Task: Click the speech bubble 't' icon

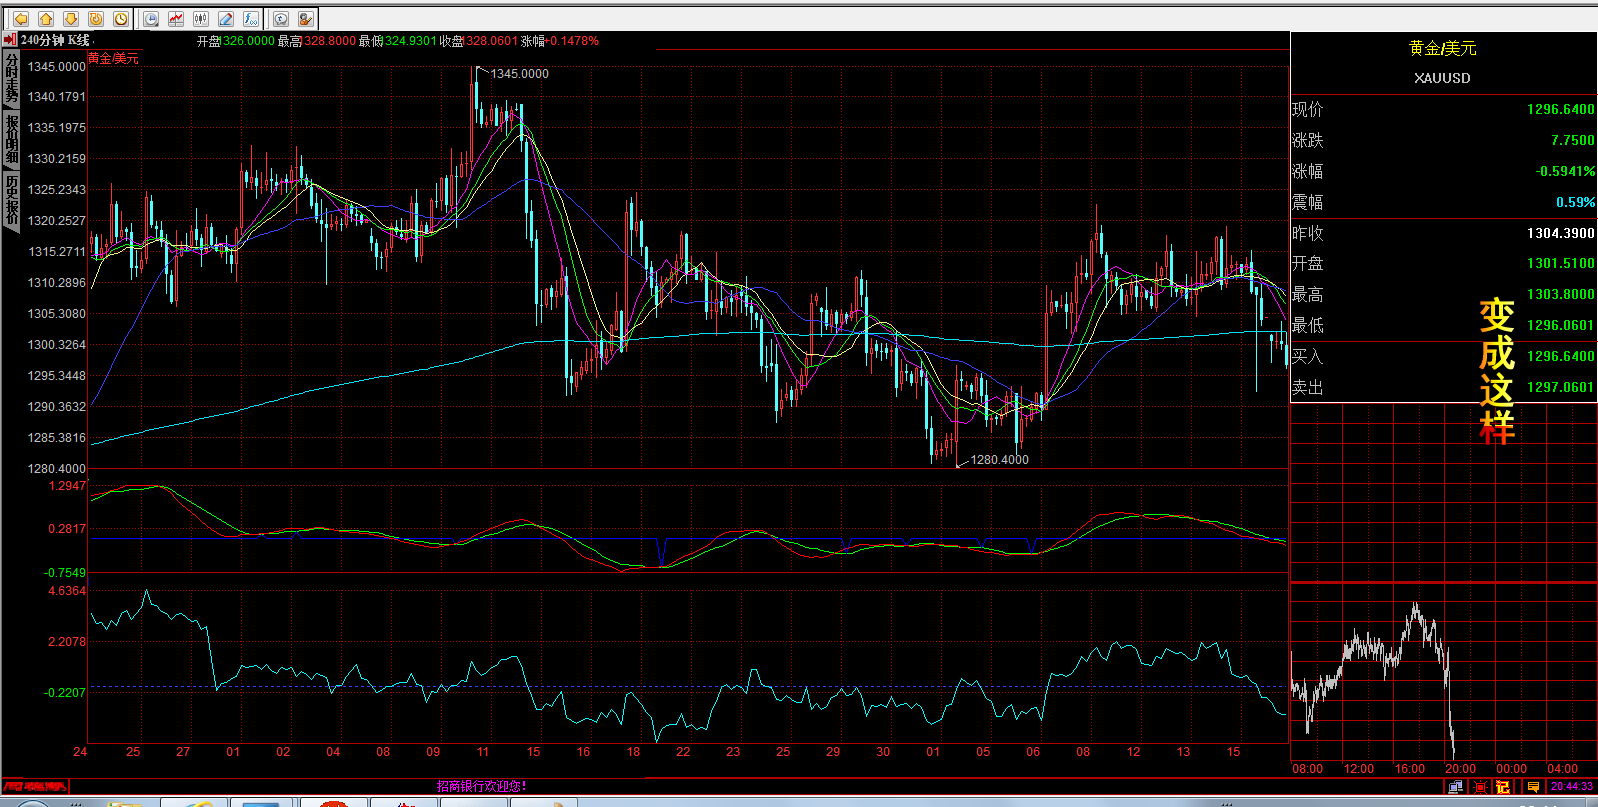Action: pos(281,18)
